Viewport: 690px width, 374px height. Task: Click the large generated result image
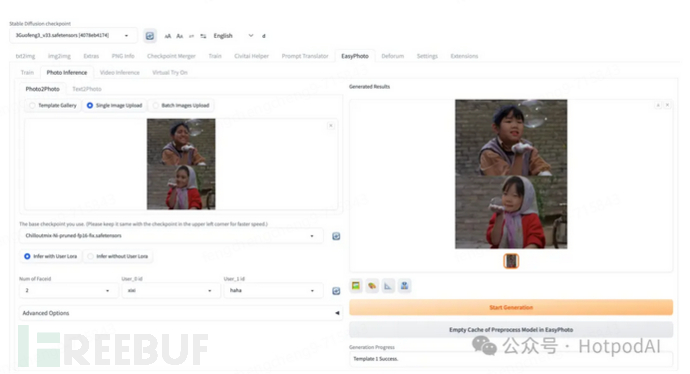point(511,174)
